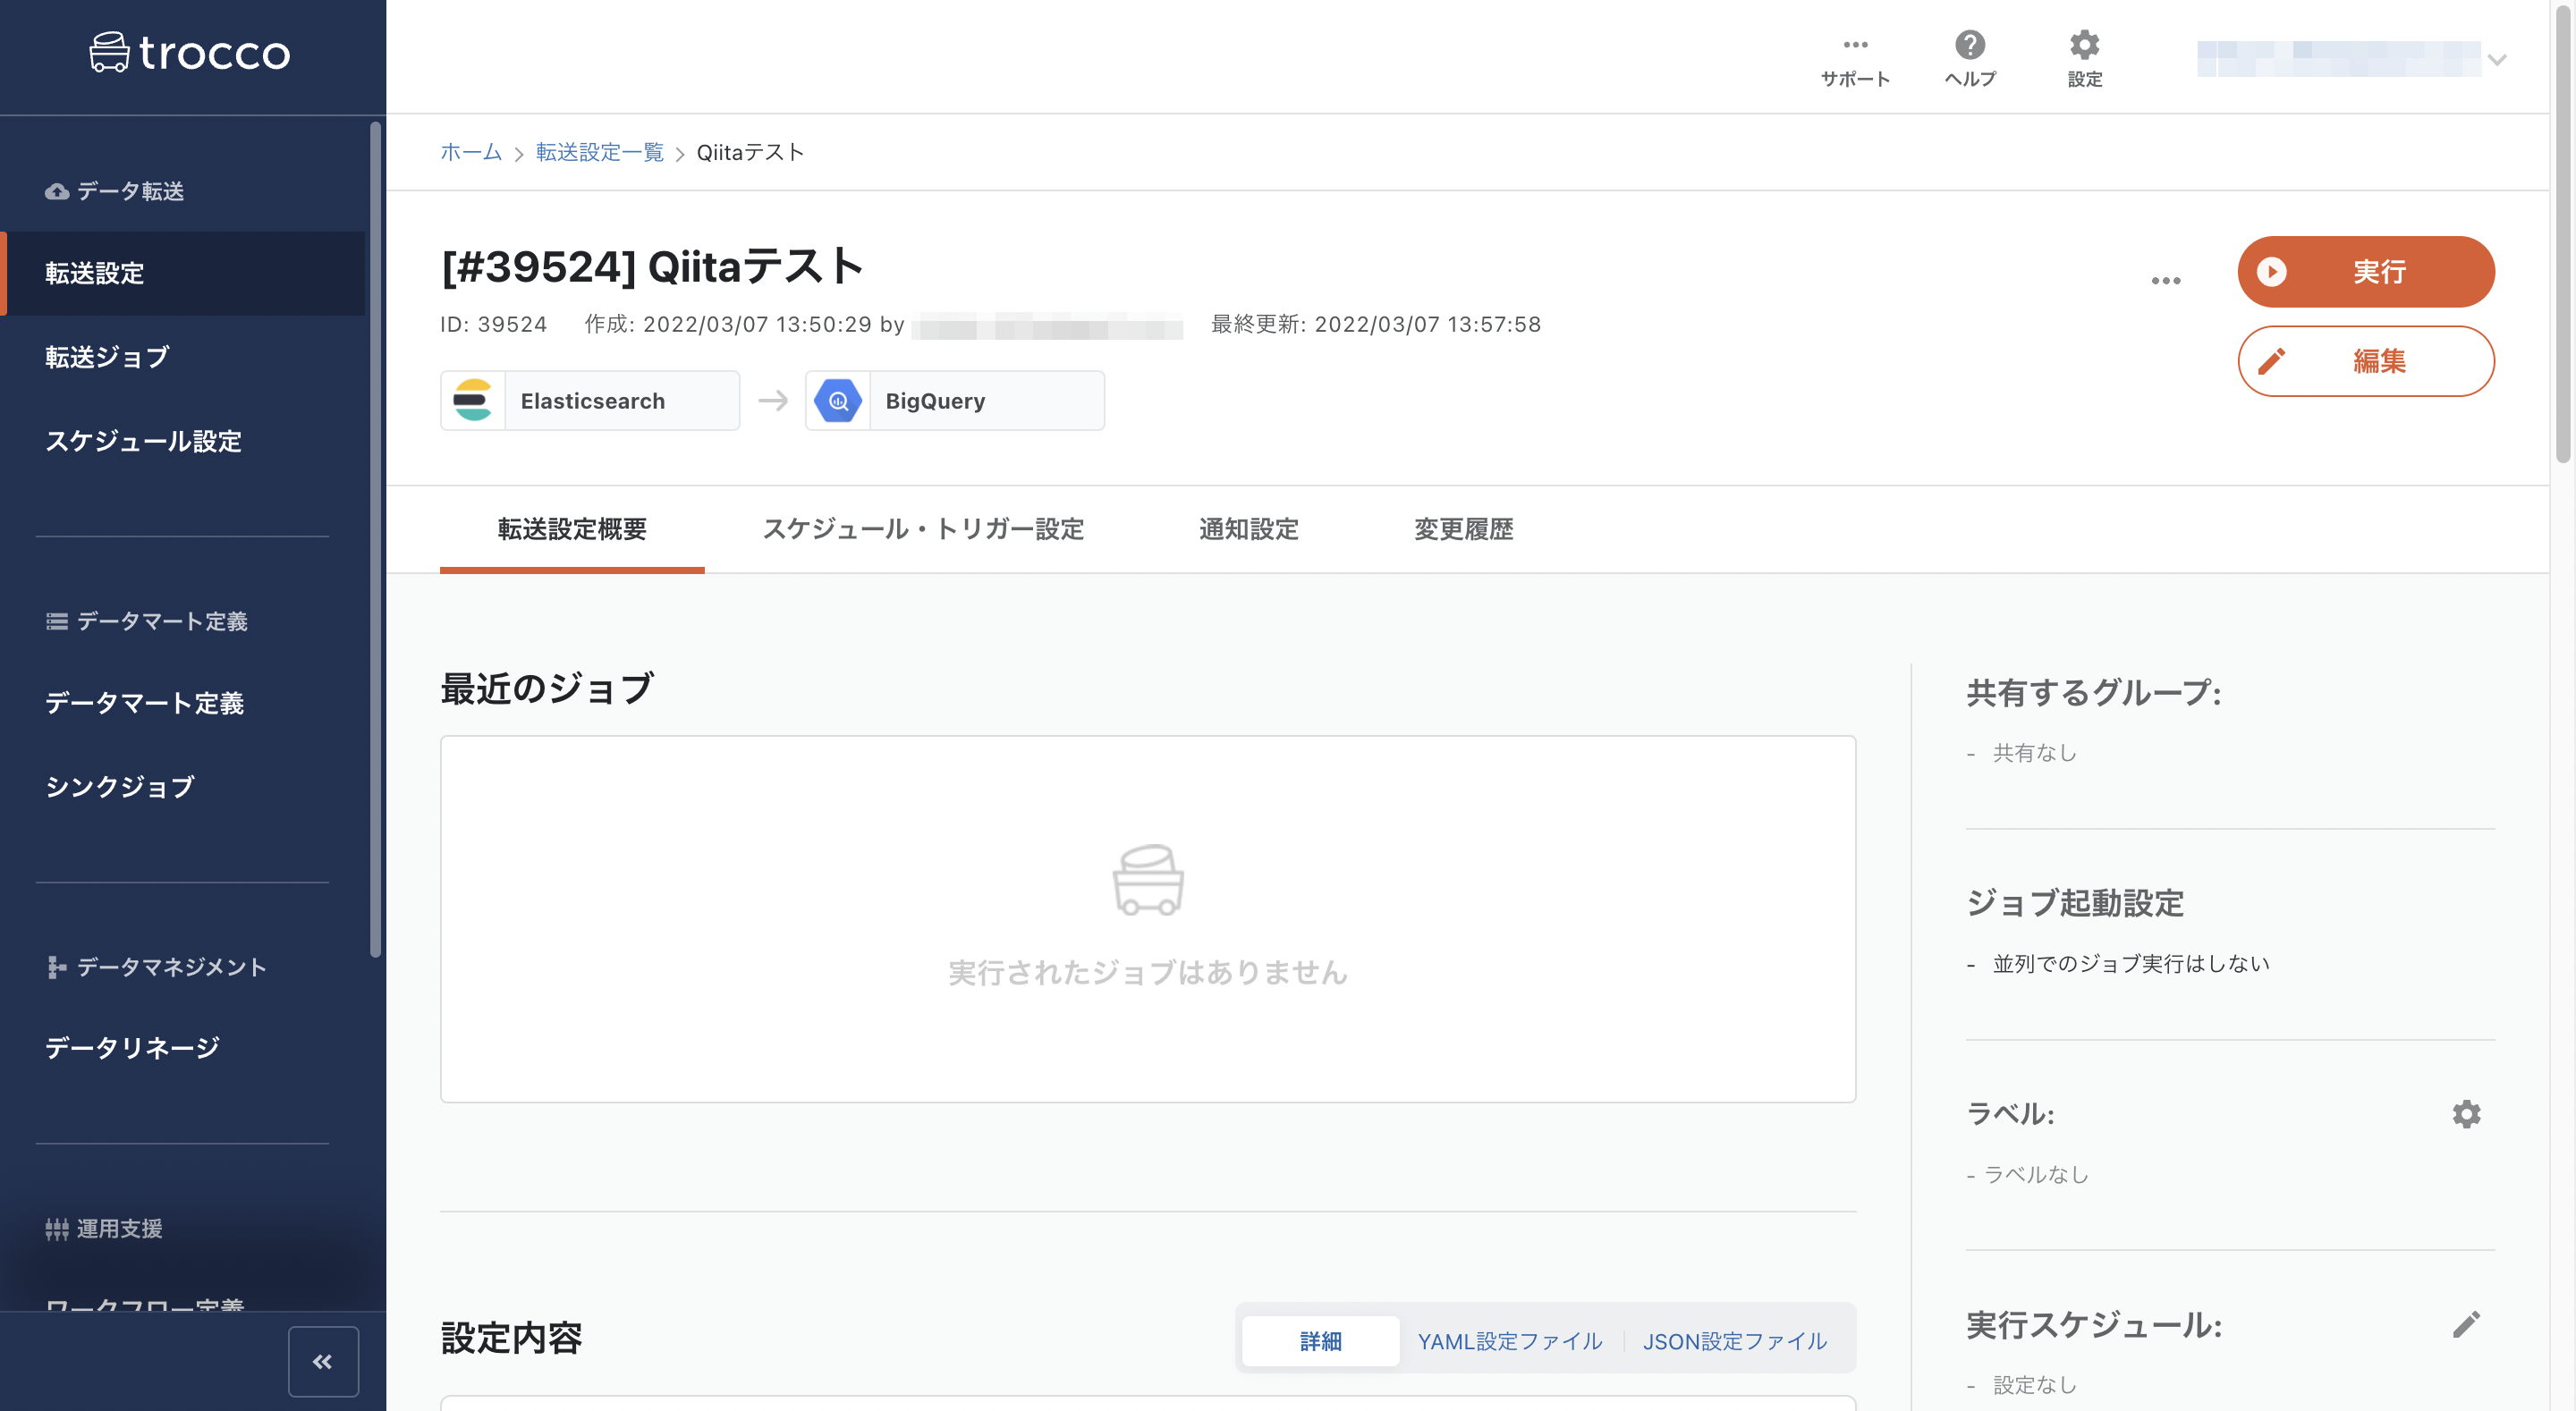2576x1411 pixels.
Task: Open the 設定 gear icon
Action: pos(2084,44)
